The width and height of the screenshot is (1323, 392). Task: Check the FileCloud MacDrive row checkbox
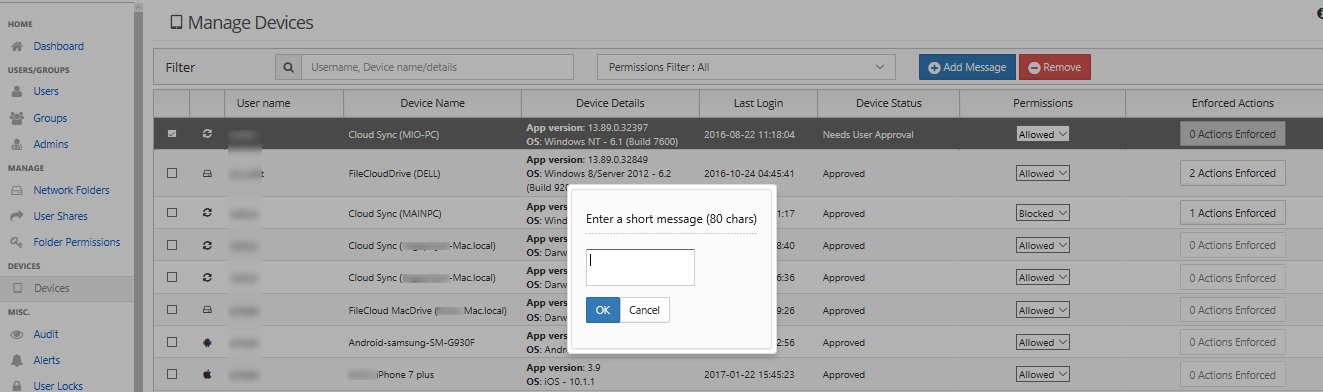pyautogui.click(x=172, y=310)
